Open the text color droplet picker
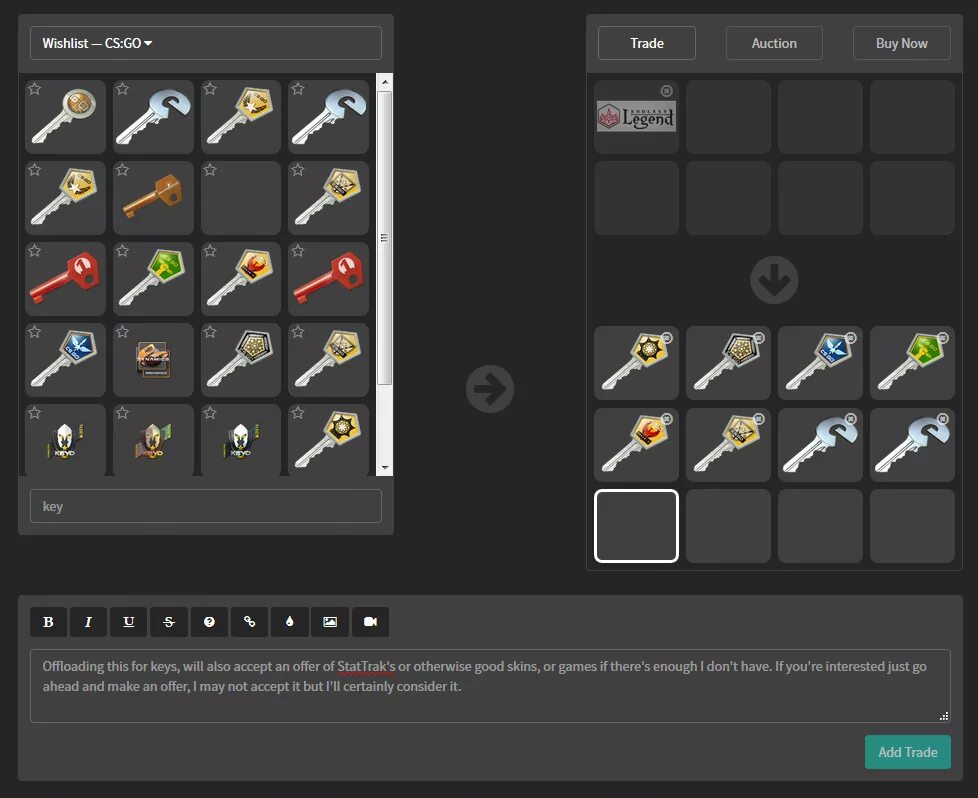 point(289,622)
